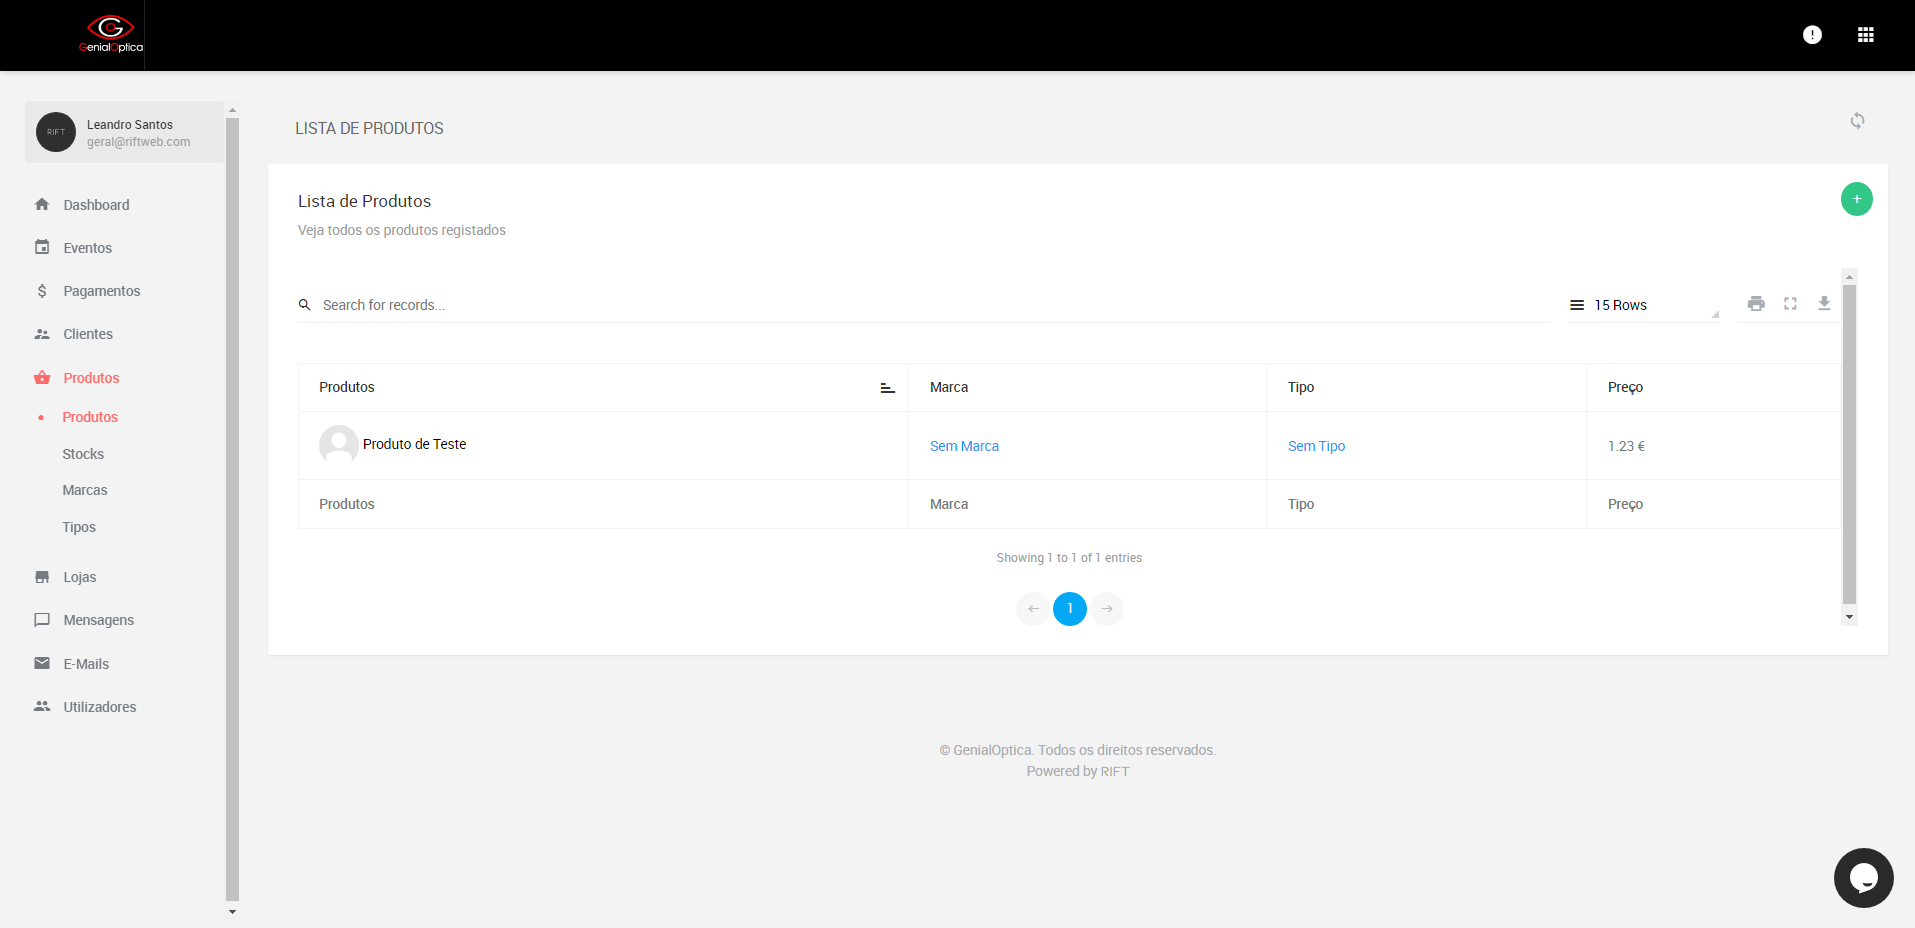Open the alert notification icon
This screenshot has height=928, width=1915.
pos(1812,35)
